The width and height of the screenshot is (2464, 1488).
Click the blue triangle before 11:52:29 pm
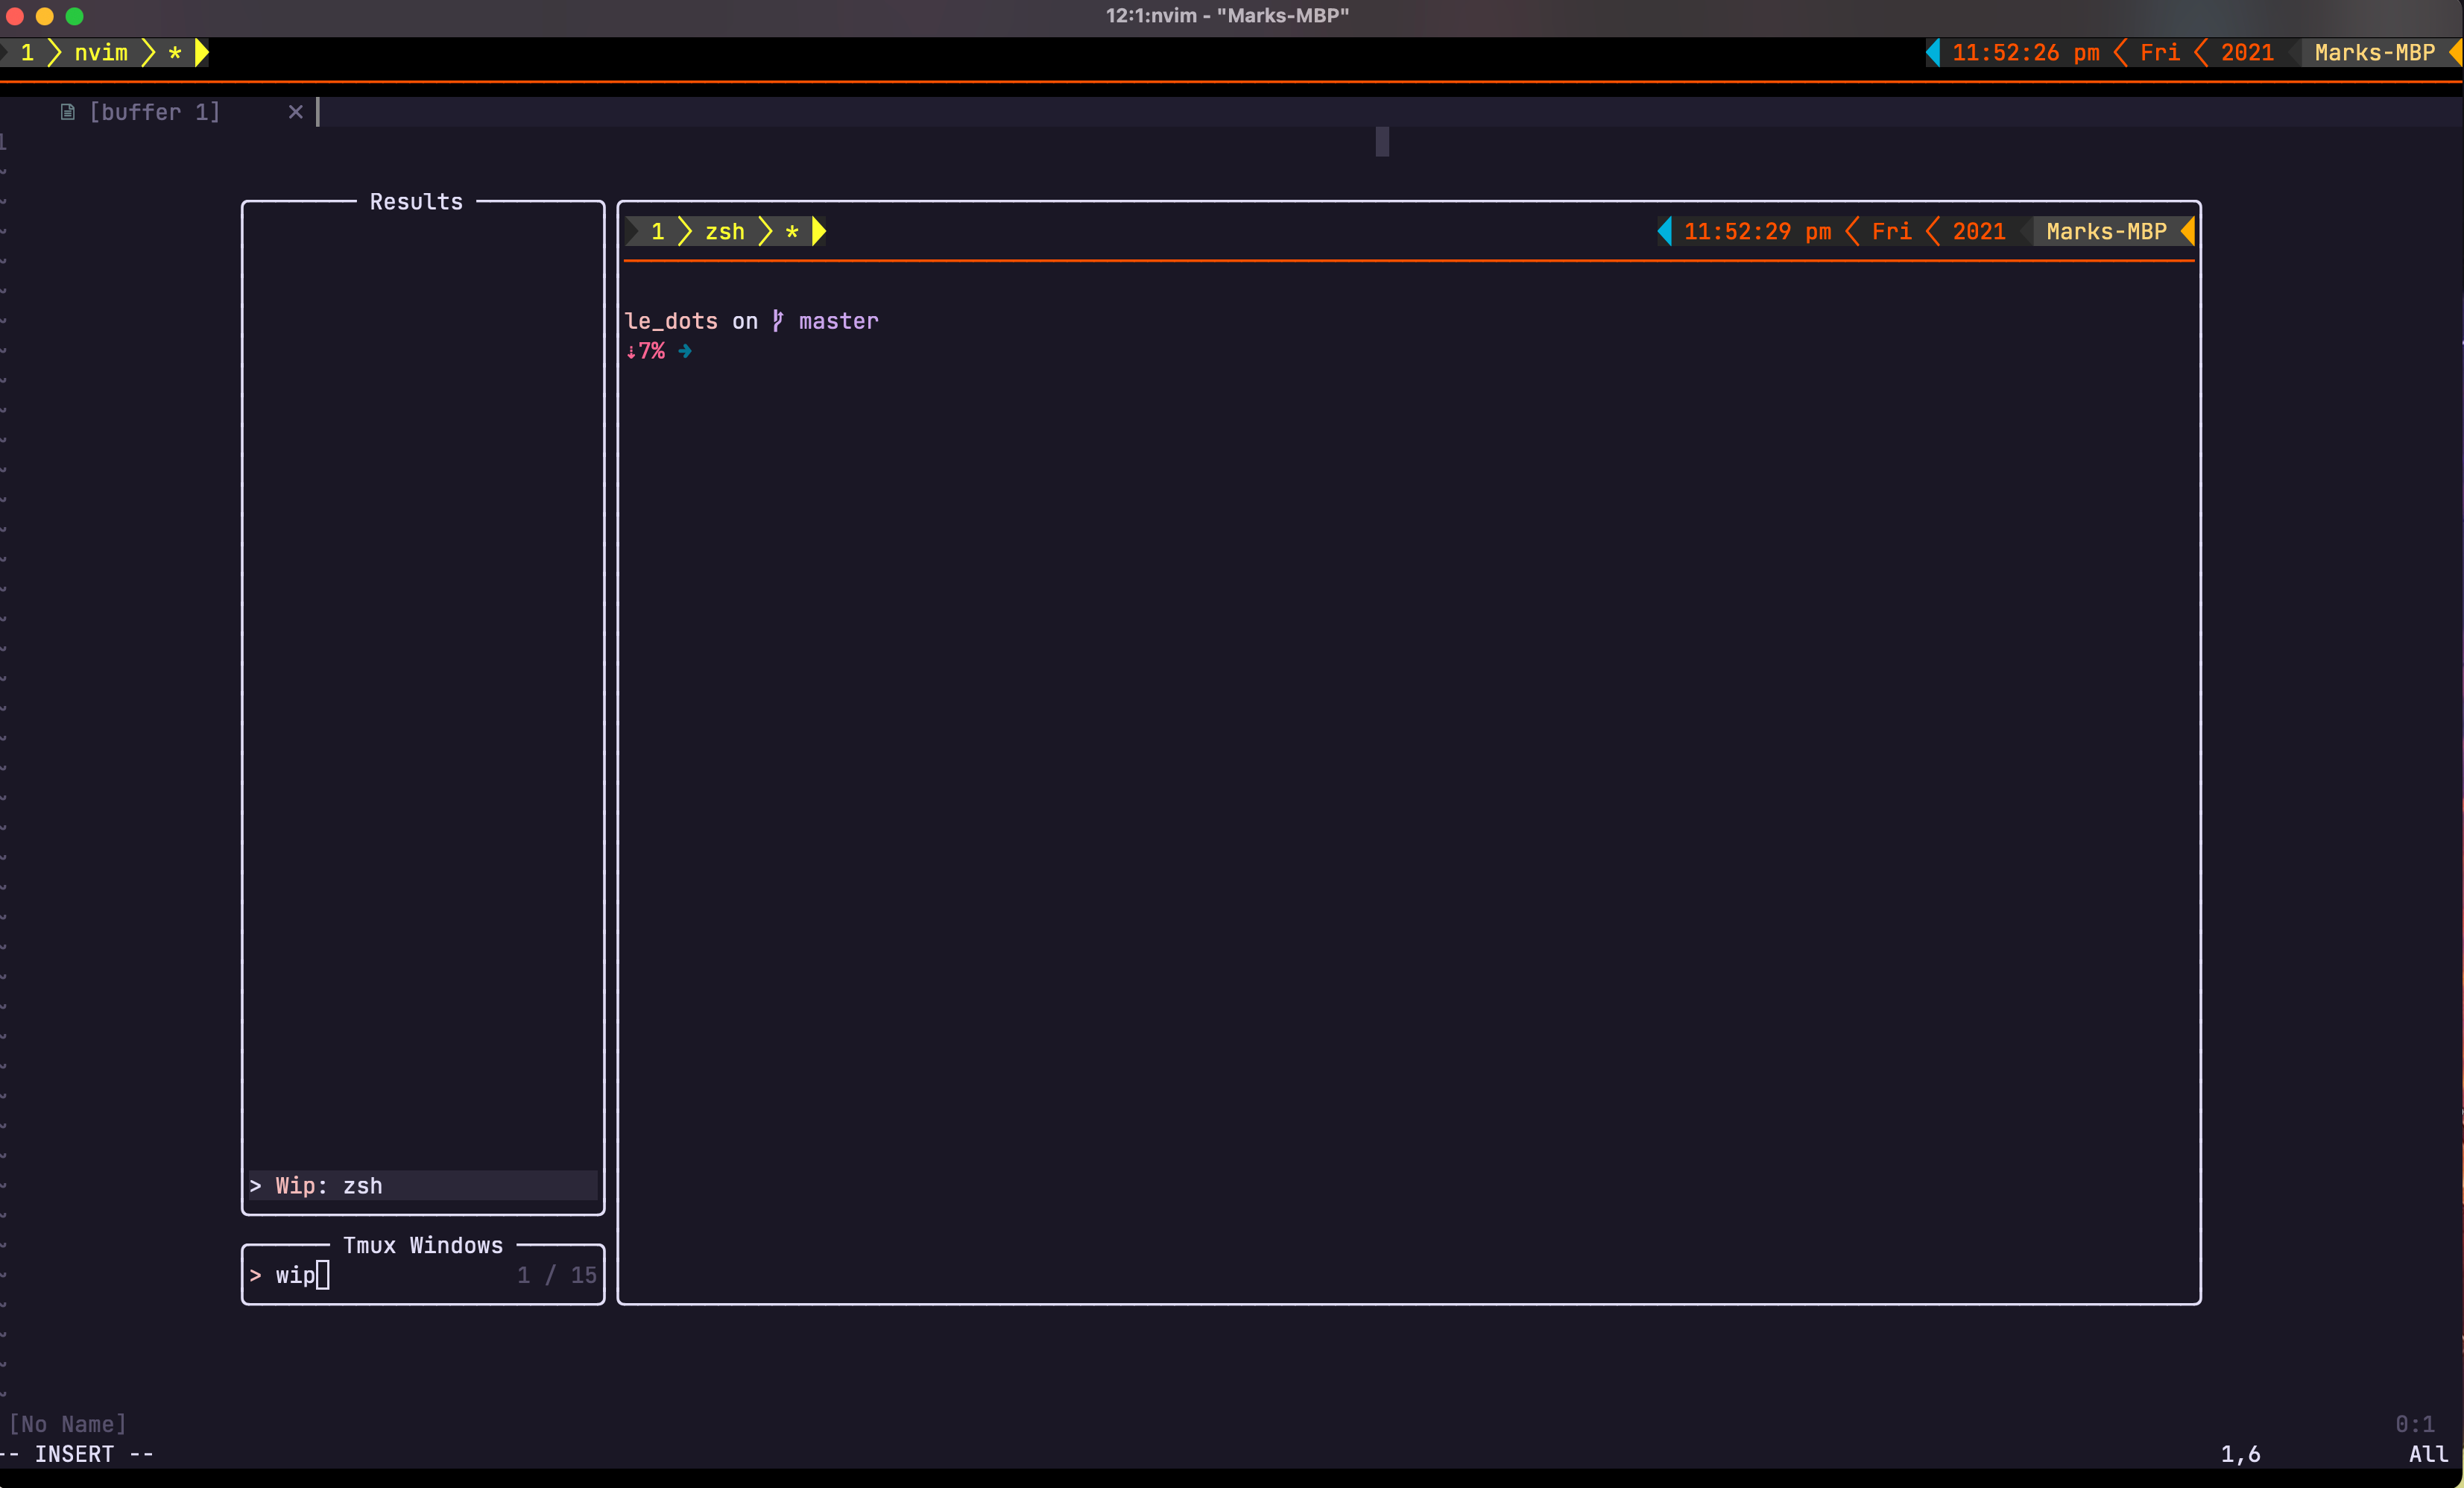1664,231
